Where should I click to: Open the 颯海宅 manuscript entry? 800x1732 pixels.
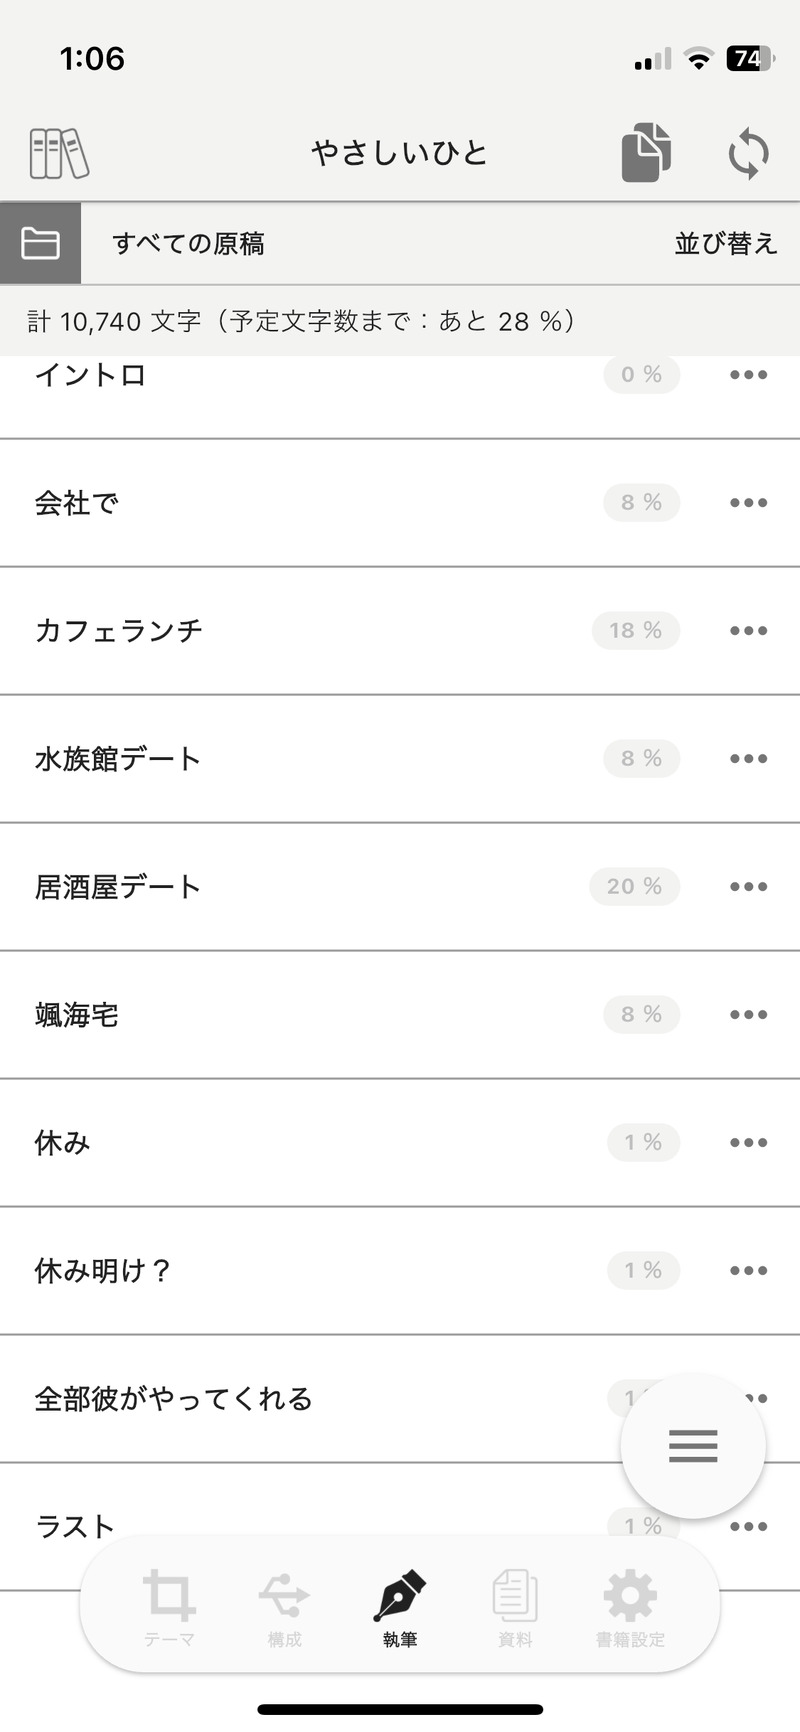tap(77, 1015)
